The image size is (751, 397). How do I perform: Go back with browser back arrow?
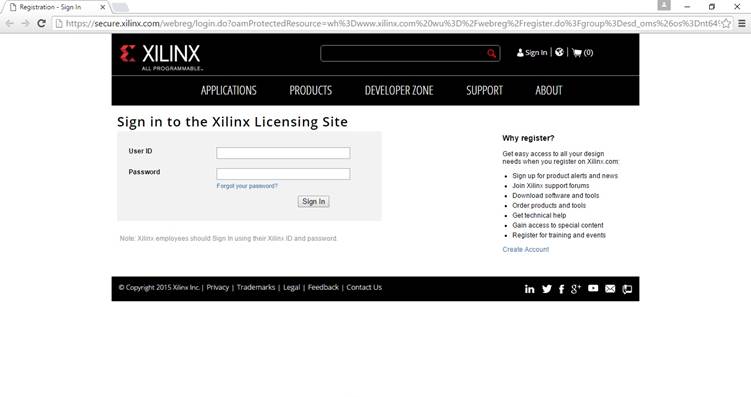click(10, 23)
